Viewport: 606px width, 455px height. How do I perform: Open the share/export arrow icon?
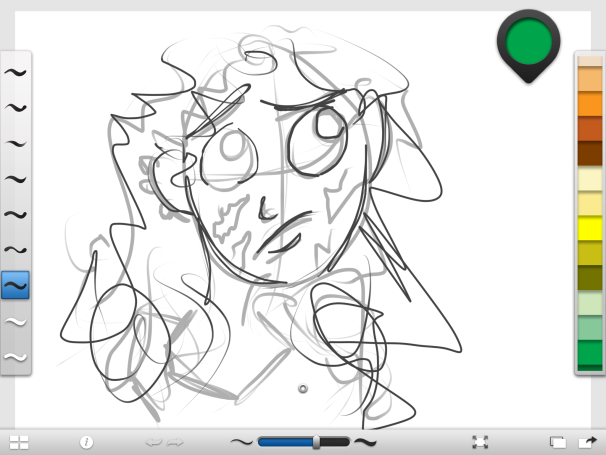click(587, 442)
